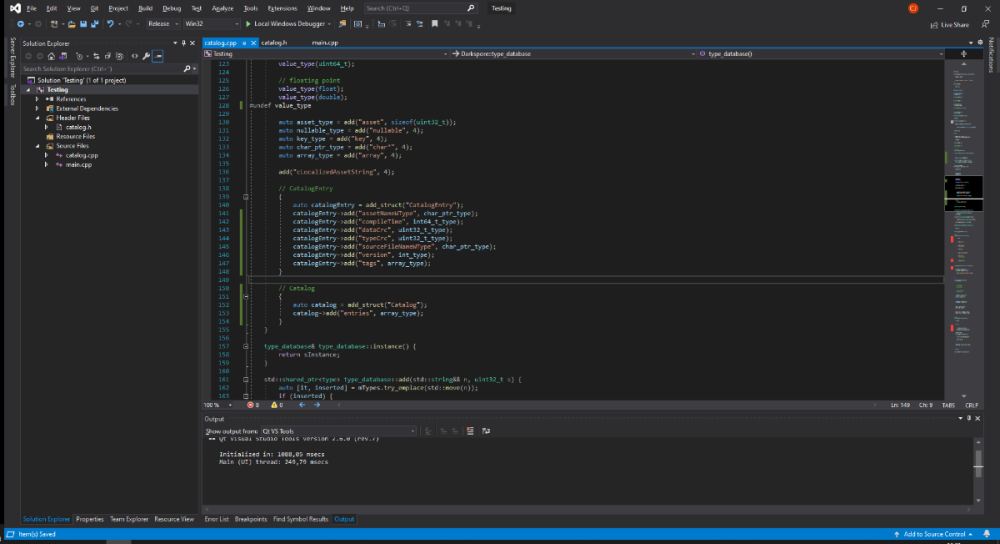Toggle Preview Selected Items button in Solution Explorer
1000x544 pixels.
click(x=158, y=56)
